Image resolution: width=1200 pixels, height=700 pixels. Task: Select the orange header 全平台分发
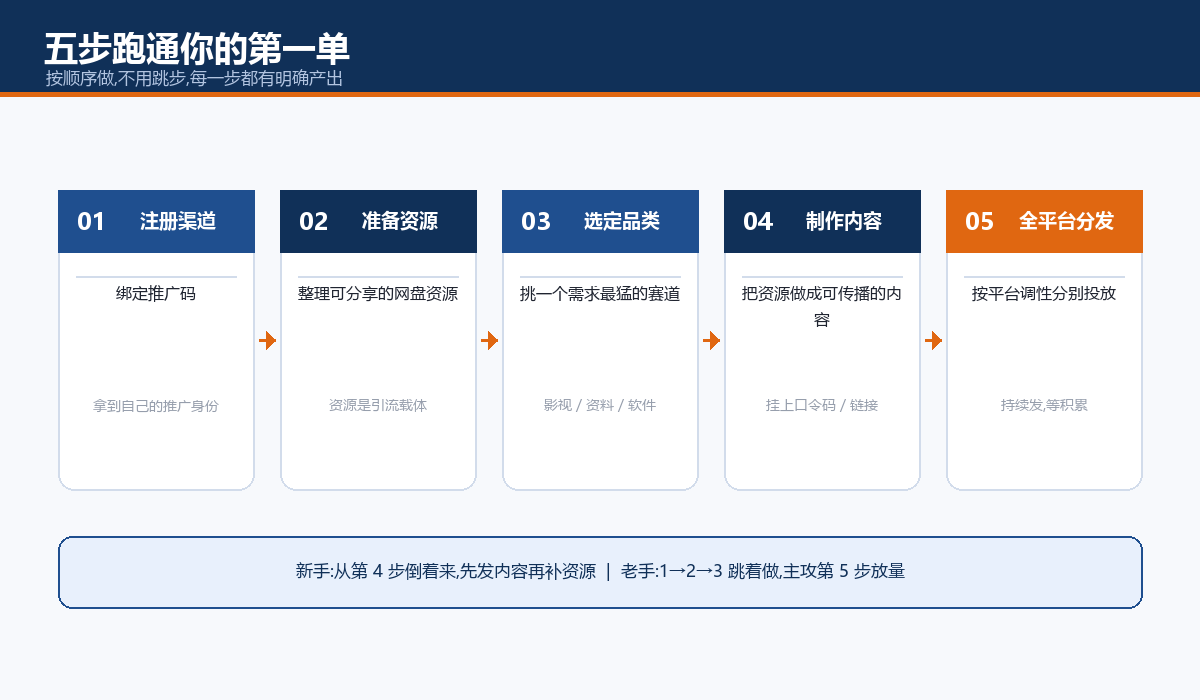pyautogui.click(x=1066, y=222)
